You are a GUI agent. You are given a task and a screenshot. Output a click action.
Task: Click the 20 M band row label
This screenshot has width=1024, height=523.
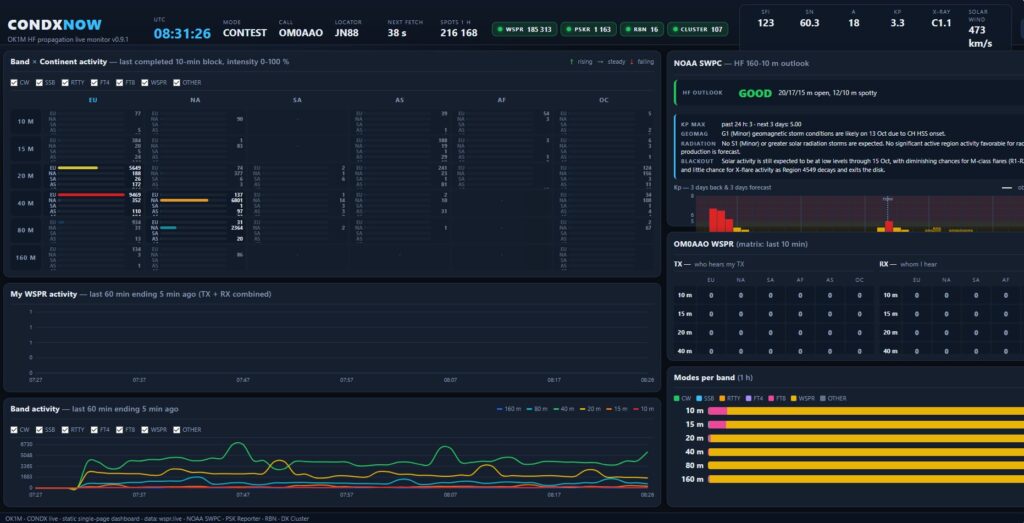25,176
